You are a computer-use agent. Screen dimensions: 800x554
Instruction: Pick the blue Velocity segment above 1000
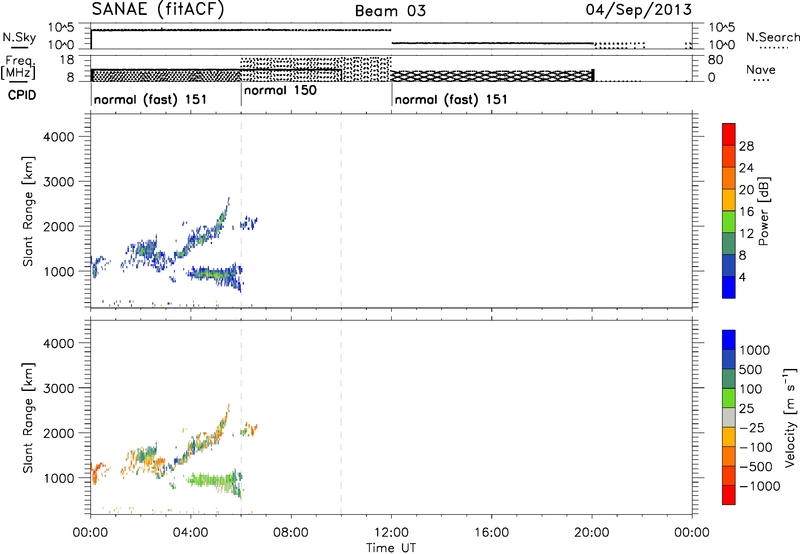click(x=729, y=340)
